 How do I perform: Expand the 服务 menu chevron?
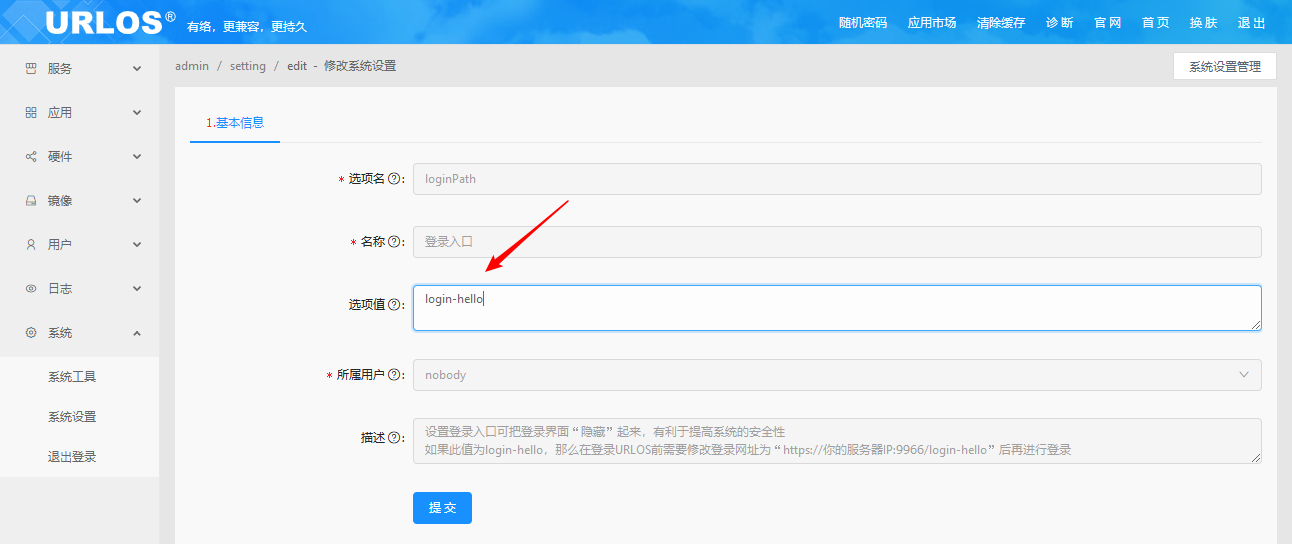click(137, 69)
